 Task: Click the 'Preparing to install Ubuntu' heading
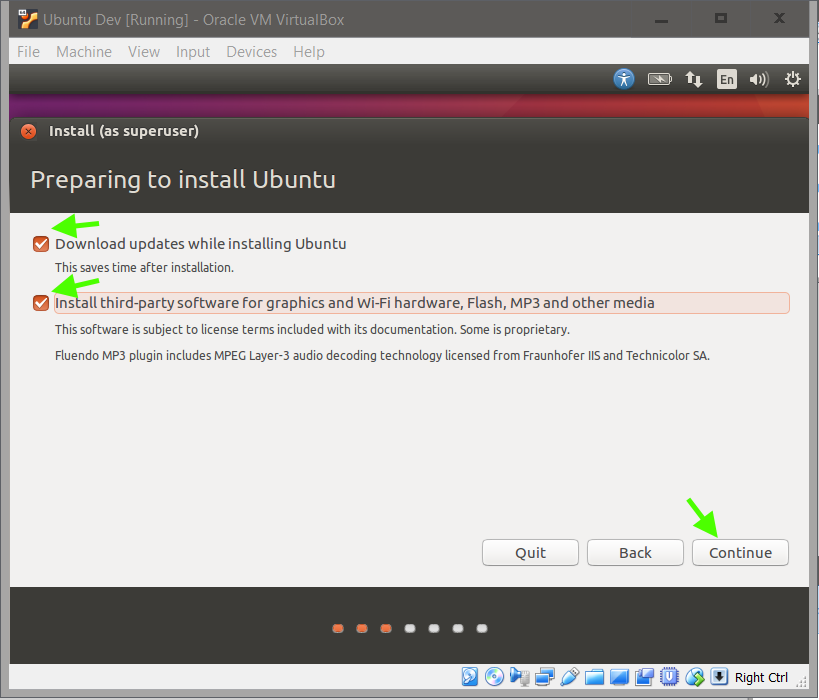[x=183, y=180]
